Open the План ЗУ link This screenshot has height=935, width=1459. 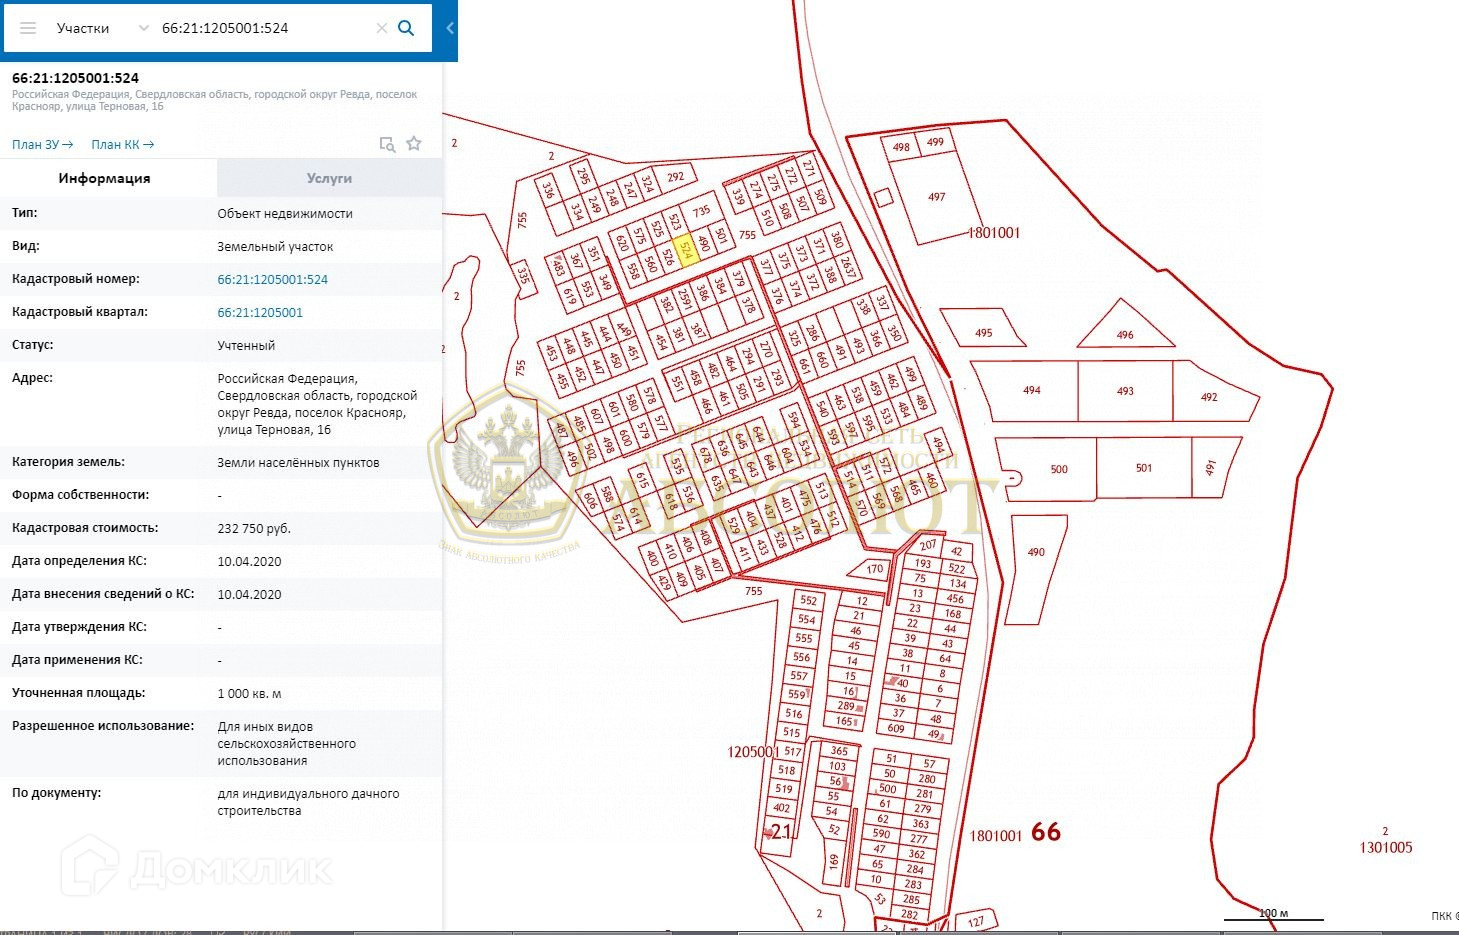[43, 145]
